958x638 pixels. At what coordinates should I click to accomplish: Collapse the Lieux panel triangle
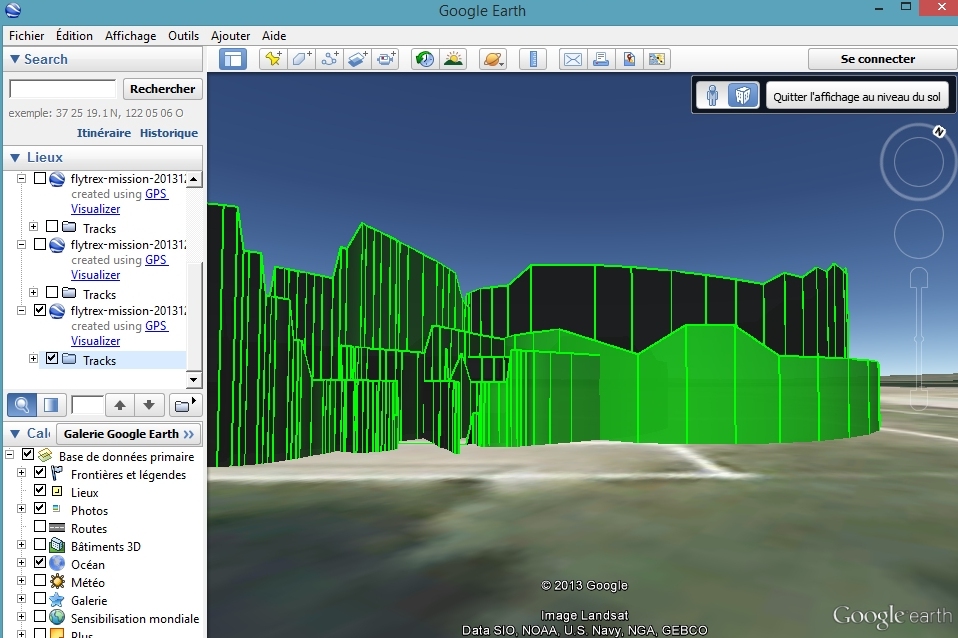click(15, 158)
